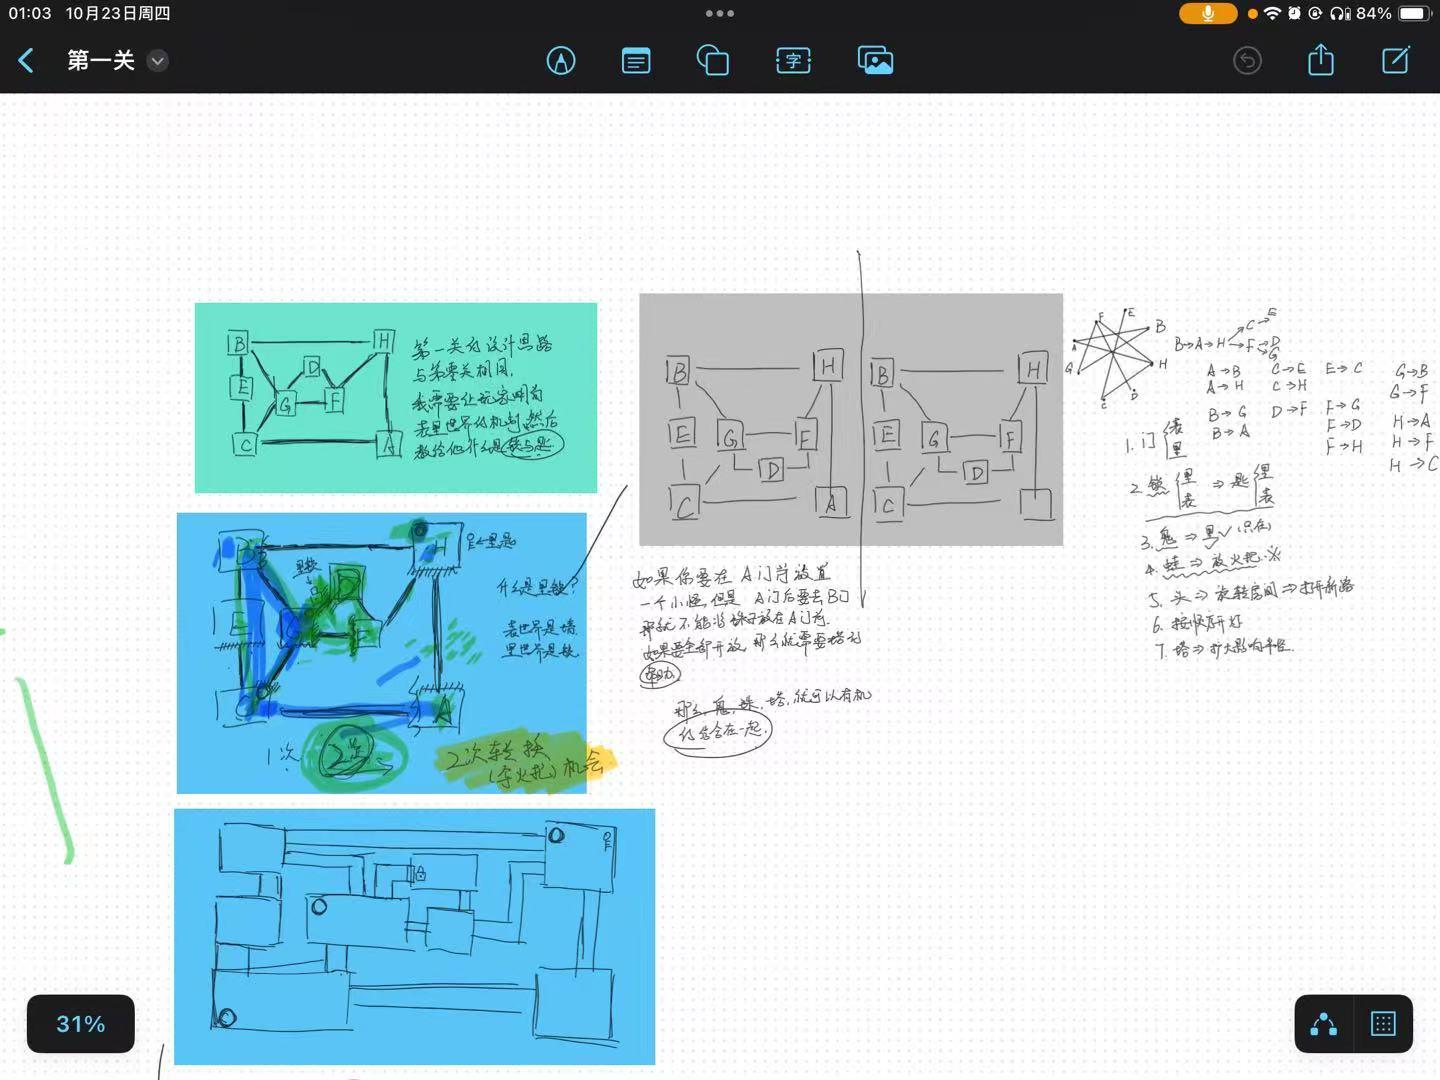Go back using the left chevron

[27, 61]
